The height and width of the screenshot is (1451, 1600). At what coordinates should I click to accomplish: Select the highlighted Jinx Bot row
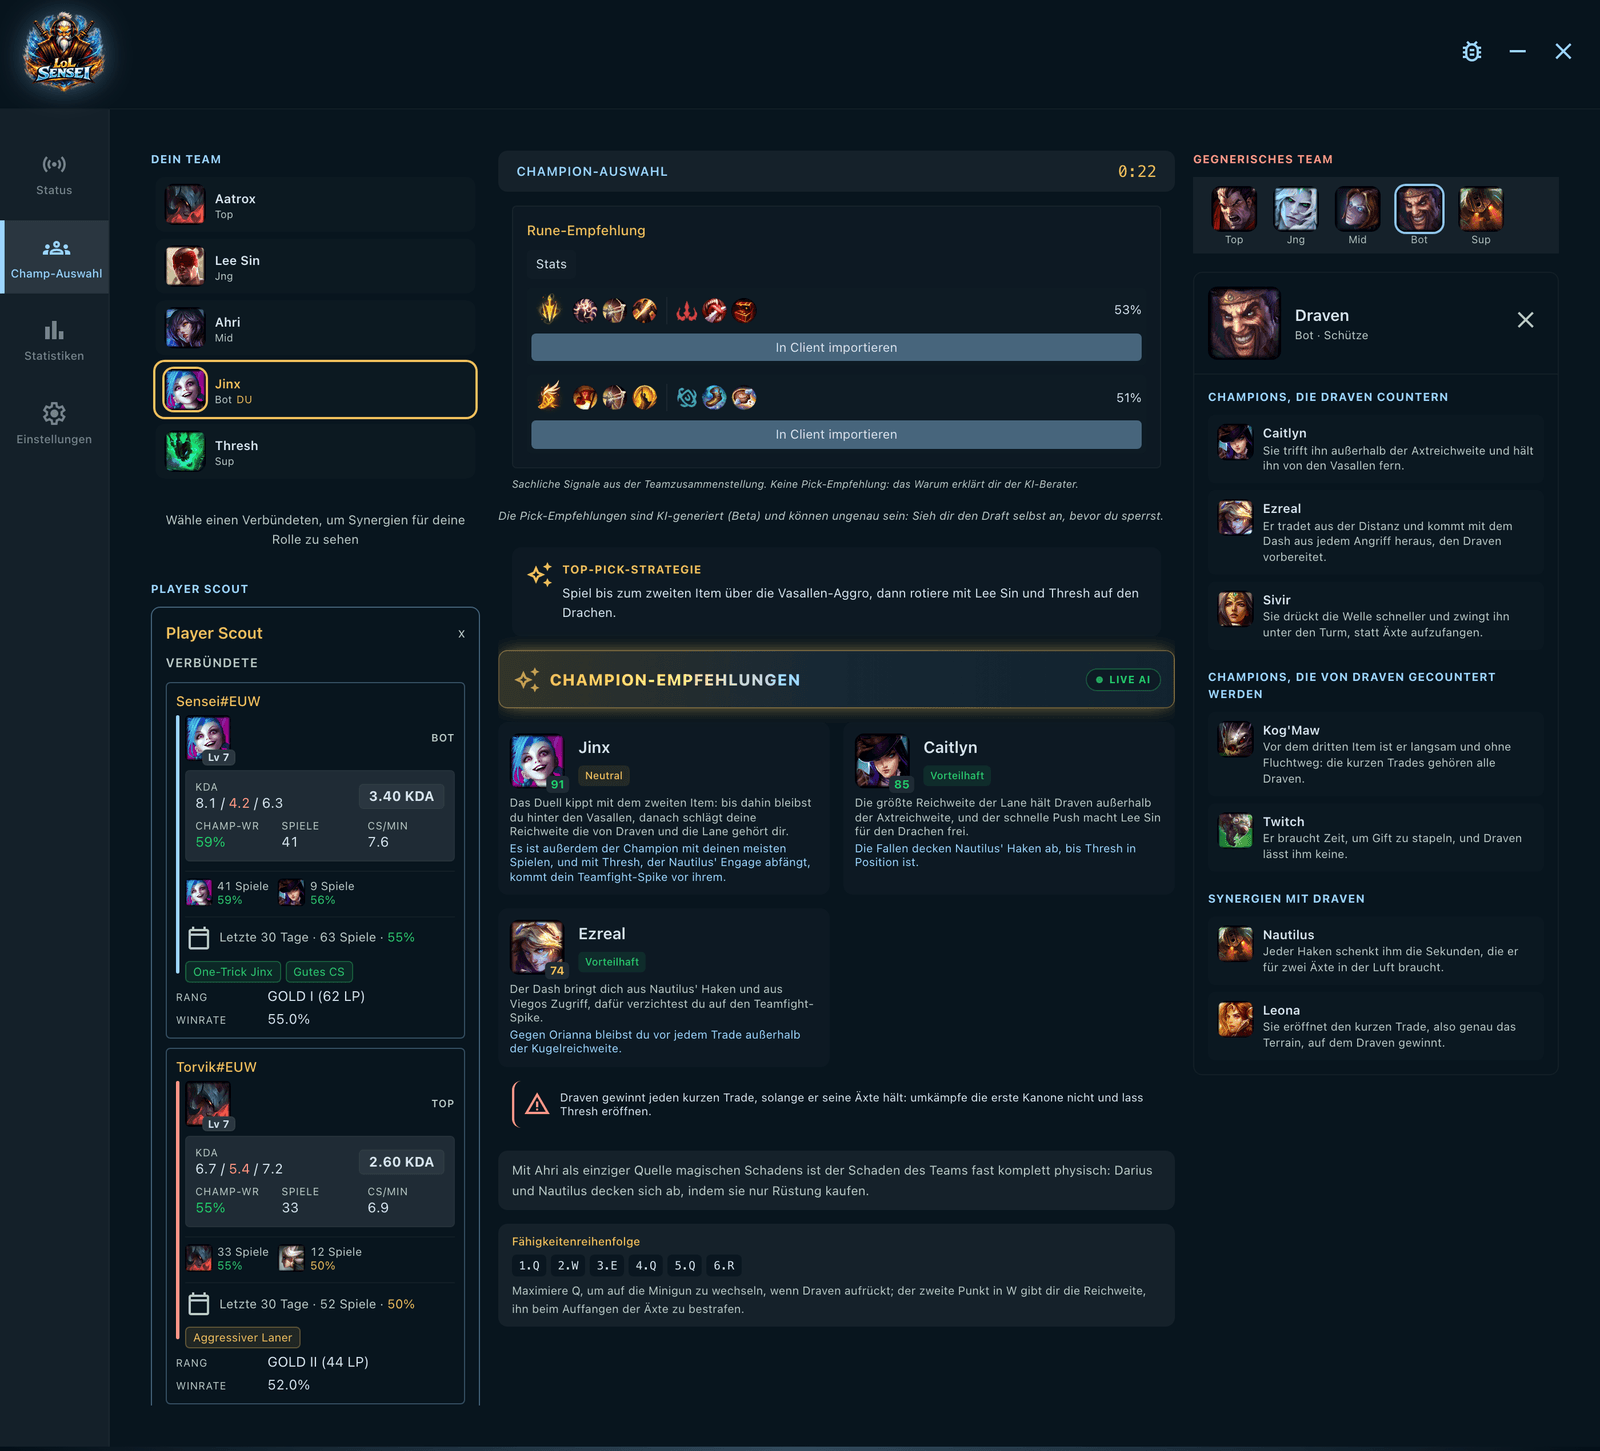315,390
